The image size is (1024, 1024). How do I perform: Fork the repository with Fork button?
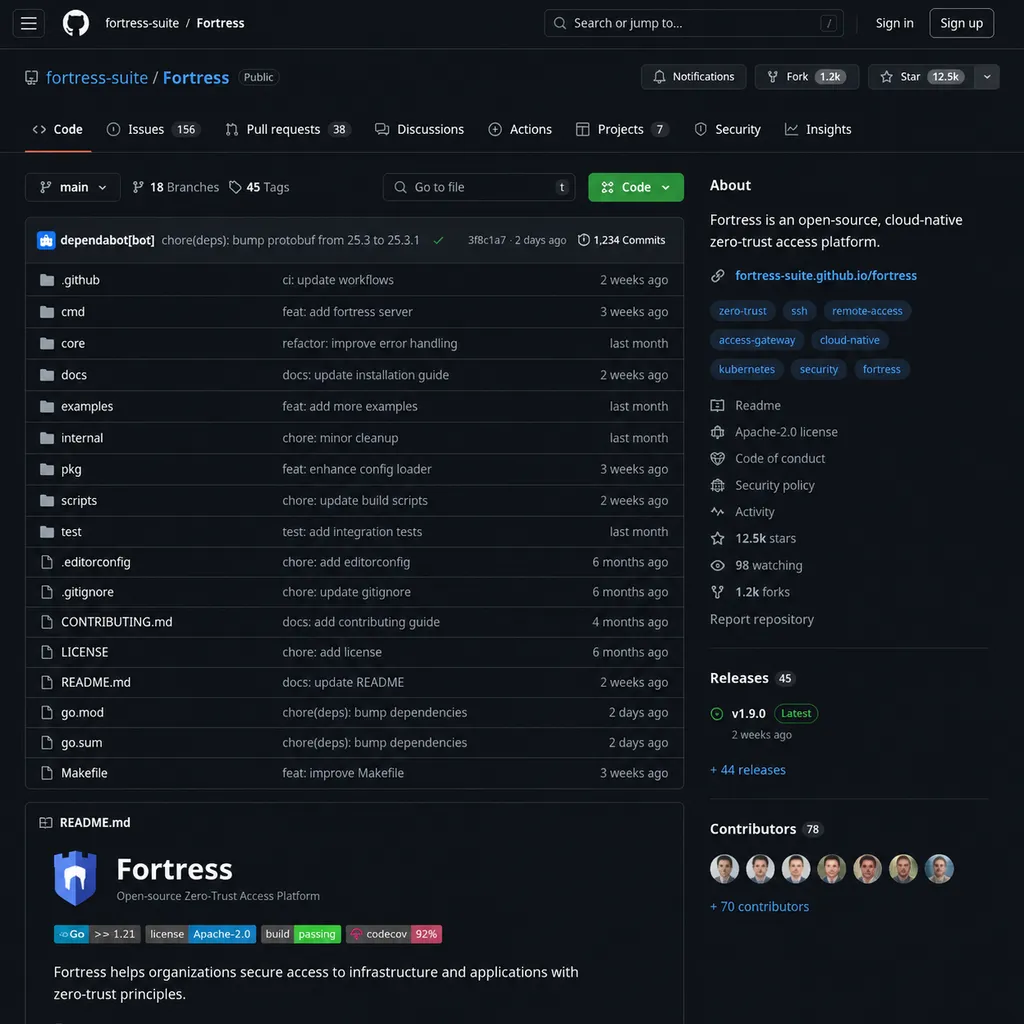[807, 77]
